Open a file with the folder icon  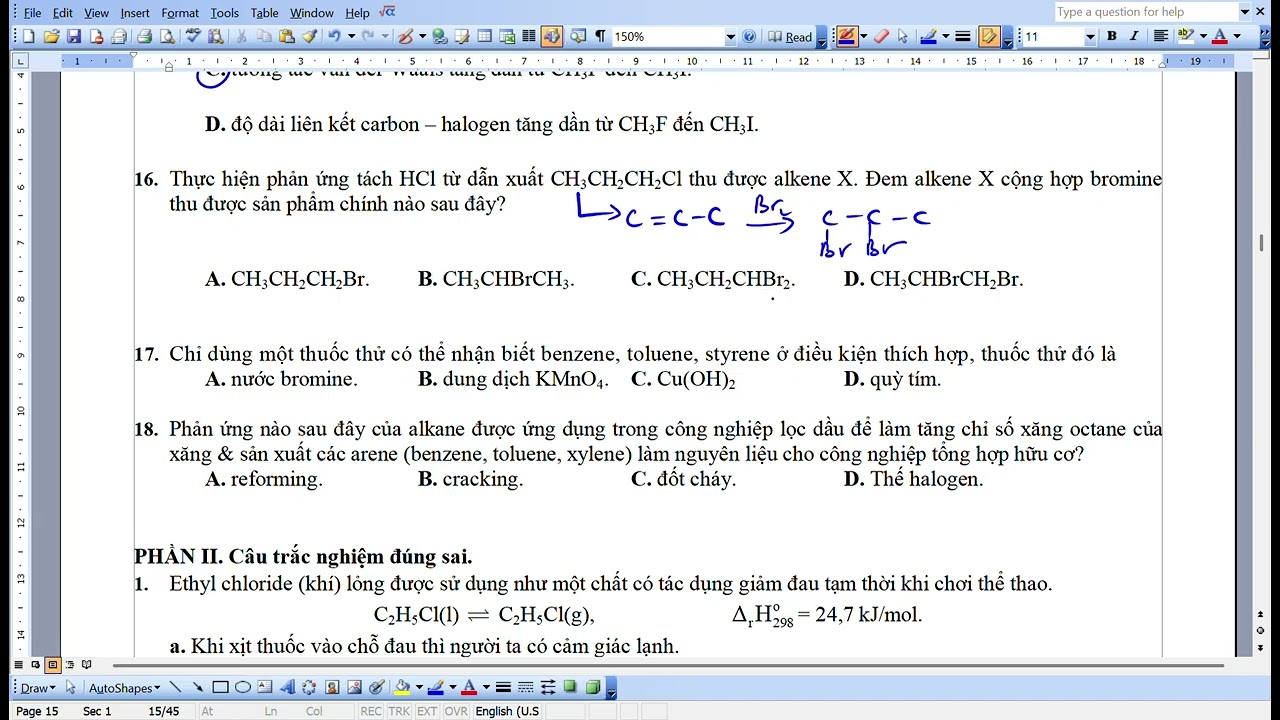click(51, 37)
